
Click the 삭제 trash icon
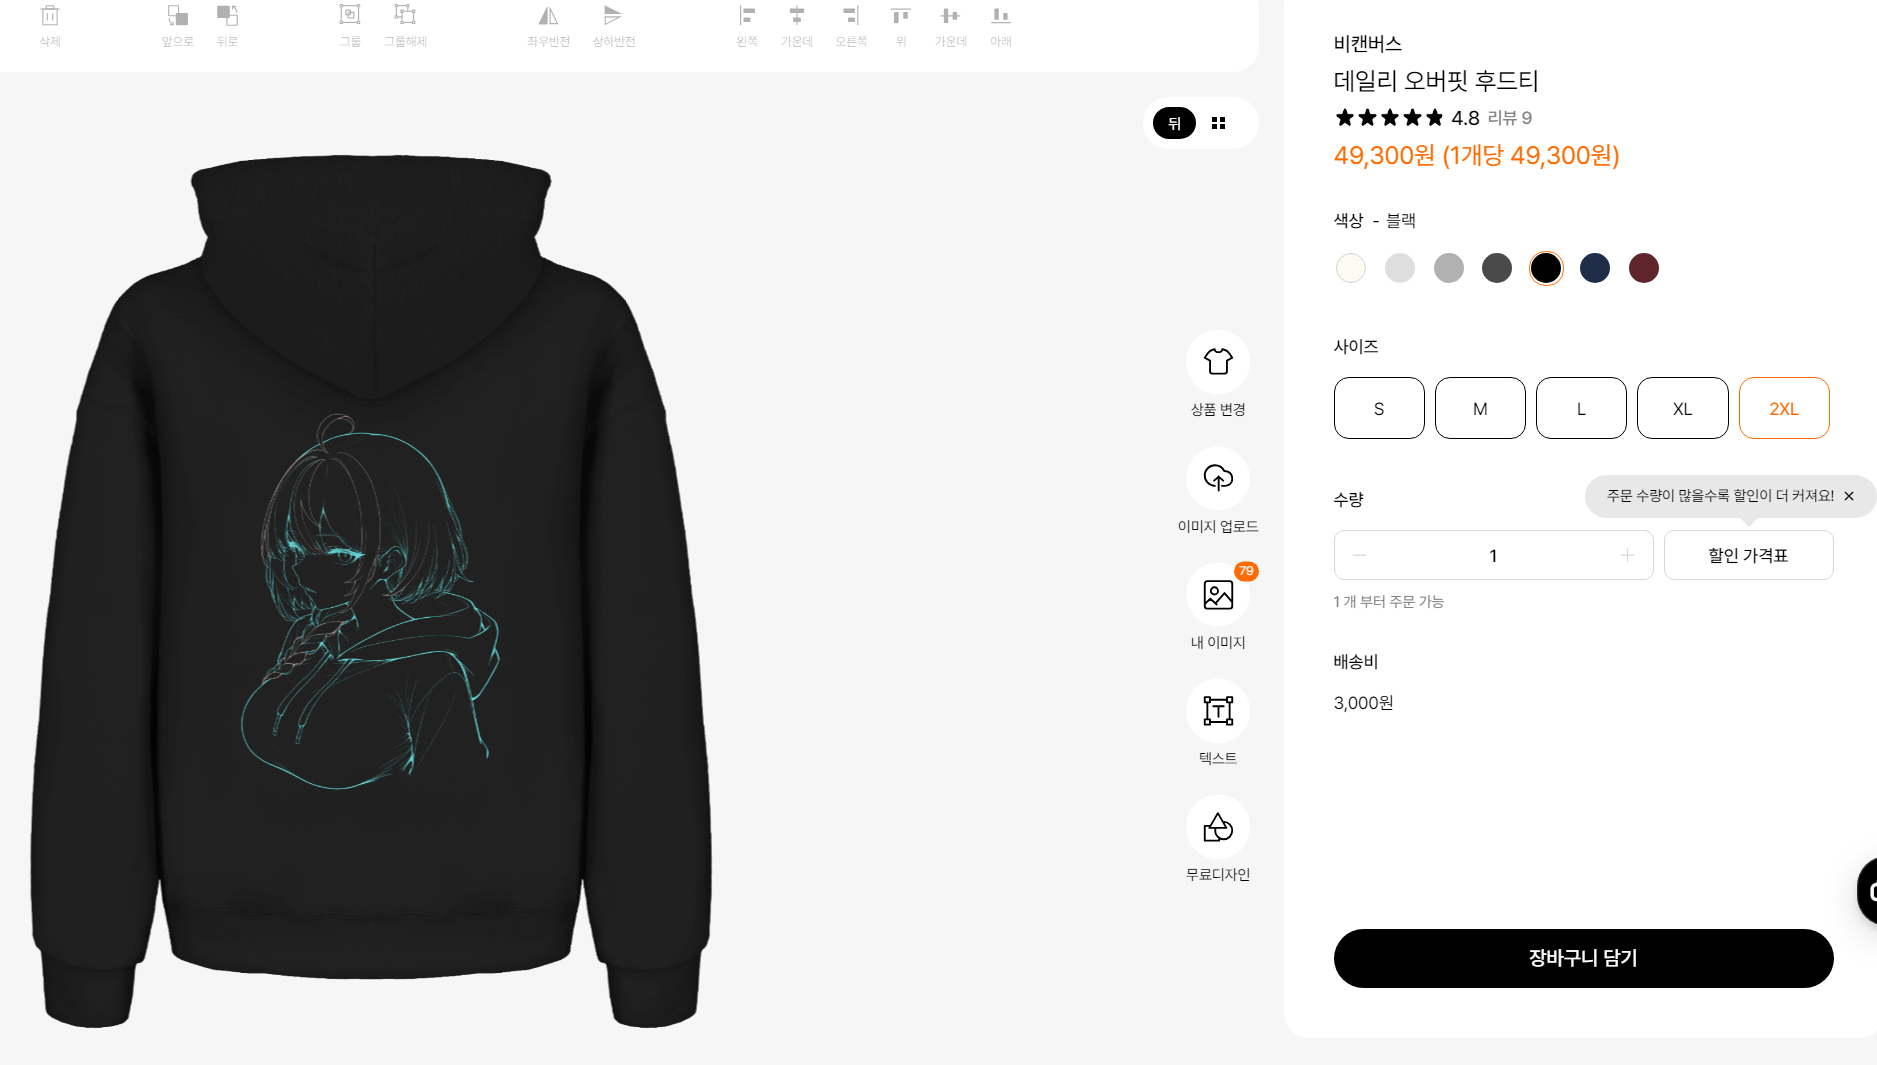[x=50, y=16]
